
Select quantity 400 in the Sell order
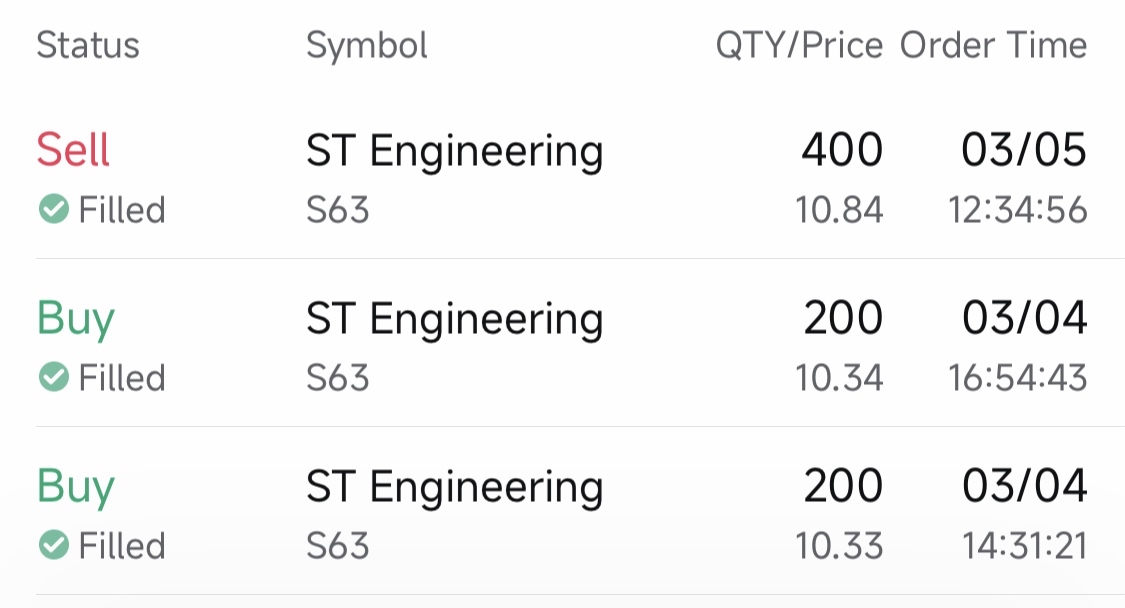tap(842, 150)
